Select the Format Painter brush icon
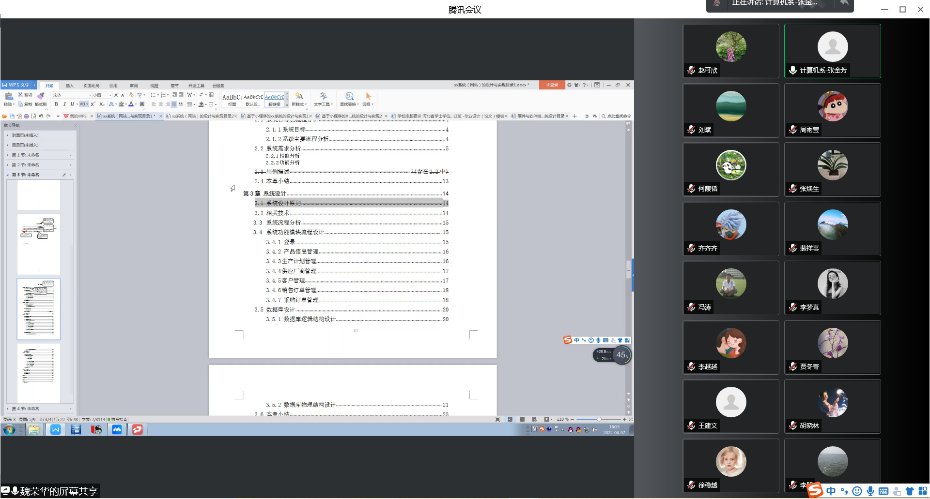Image resolution: width=930 pixels, height=499 pixels. [x=40, y=95]
